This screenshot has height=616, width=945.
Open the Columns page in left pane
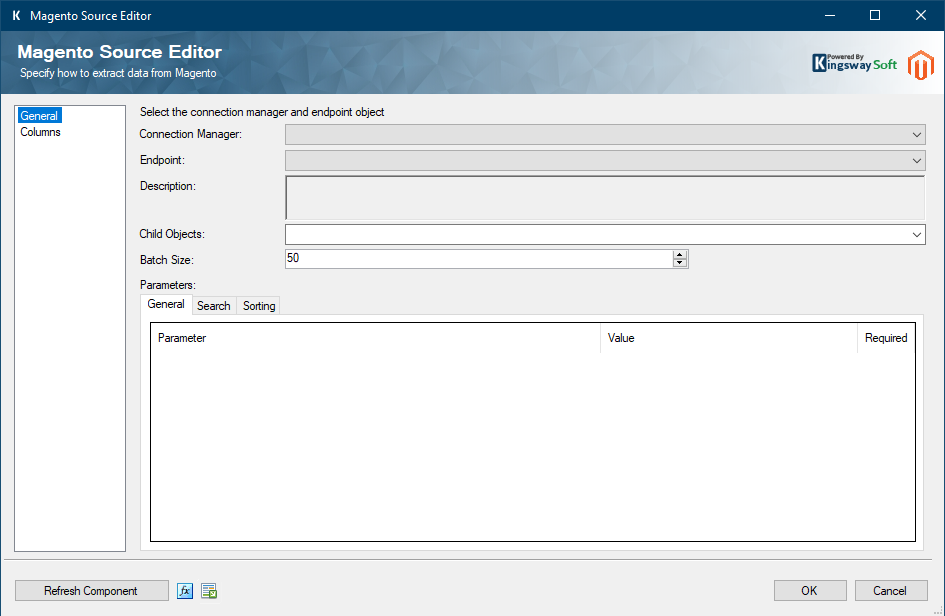(40, 132)
